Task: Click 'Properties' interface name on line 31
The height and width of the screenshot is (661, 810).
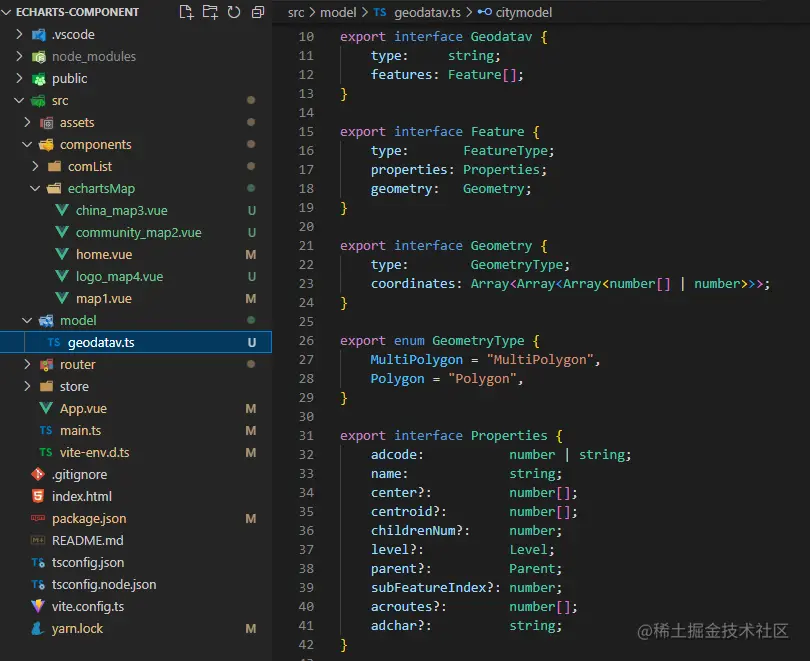Action: coord(509,436)
